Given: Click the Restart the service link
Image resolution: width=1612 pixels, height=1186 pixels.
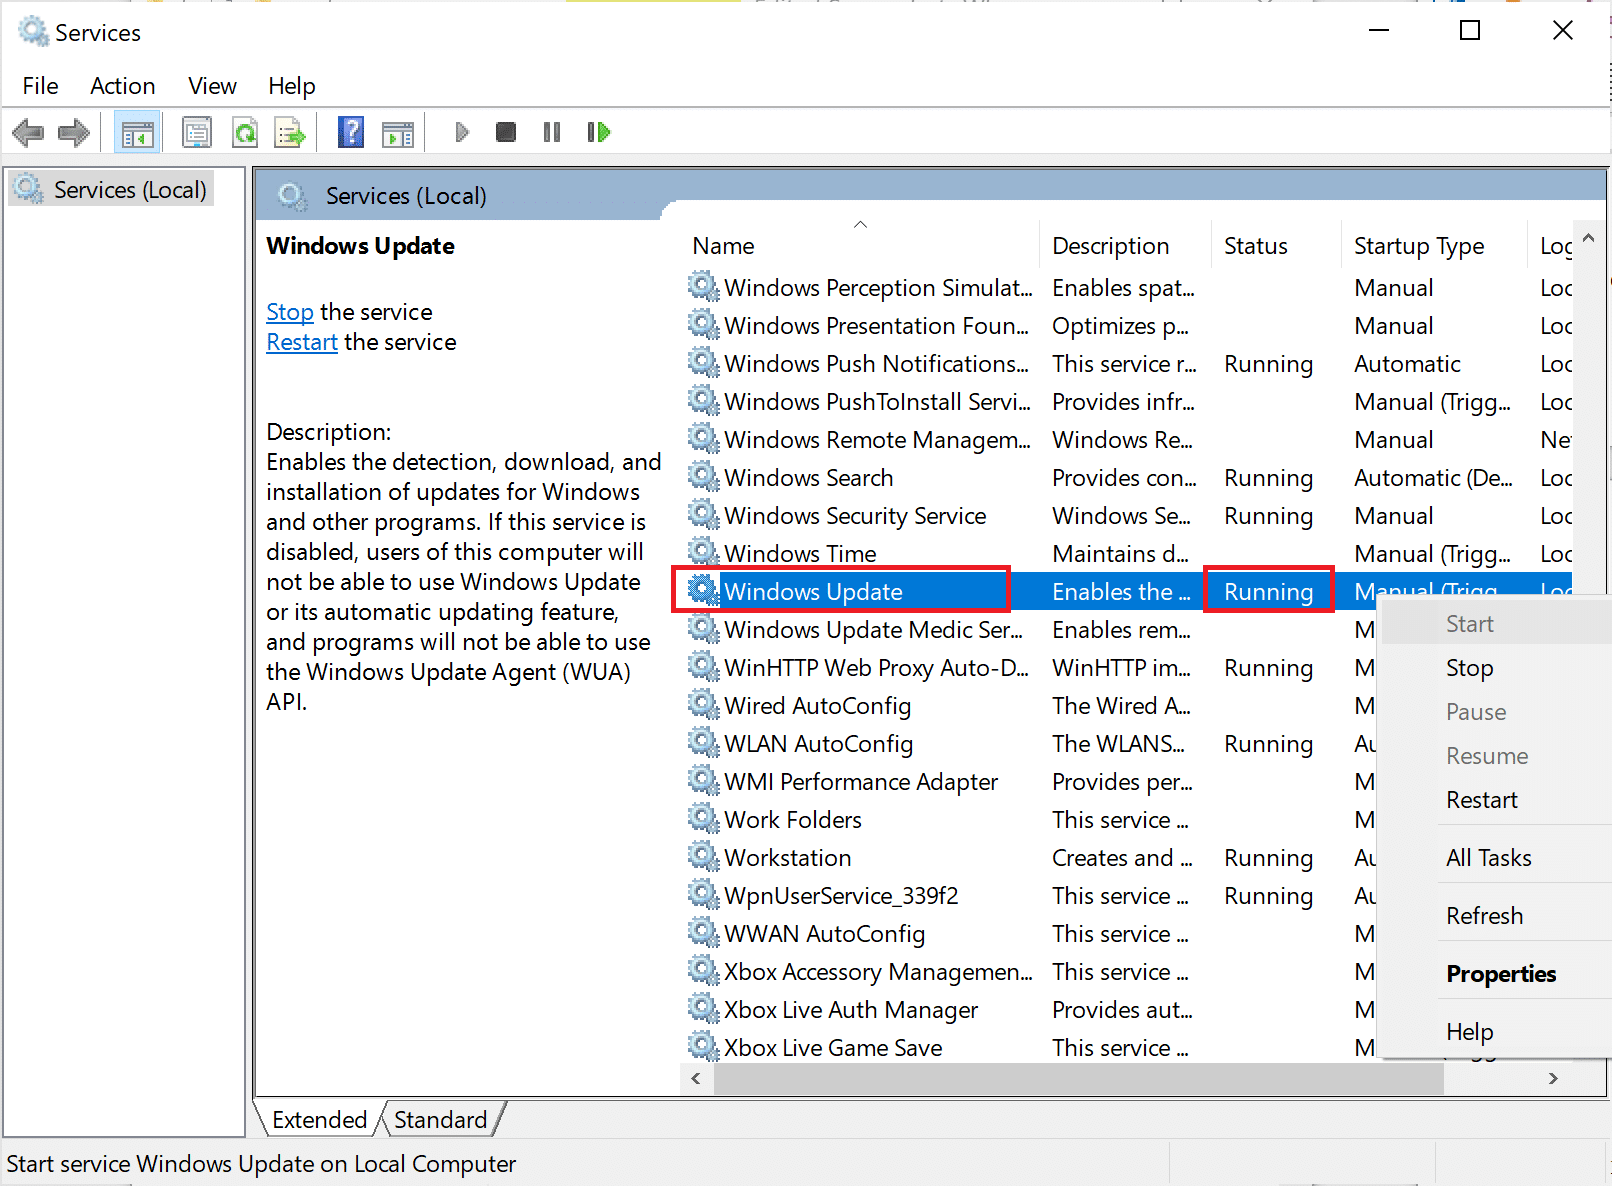Looking at the screenshot, I should click(302, 341).
